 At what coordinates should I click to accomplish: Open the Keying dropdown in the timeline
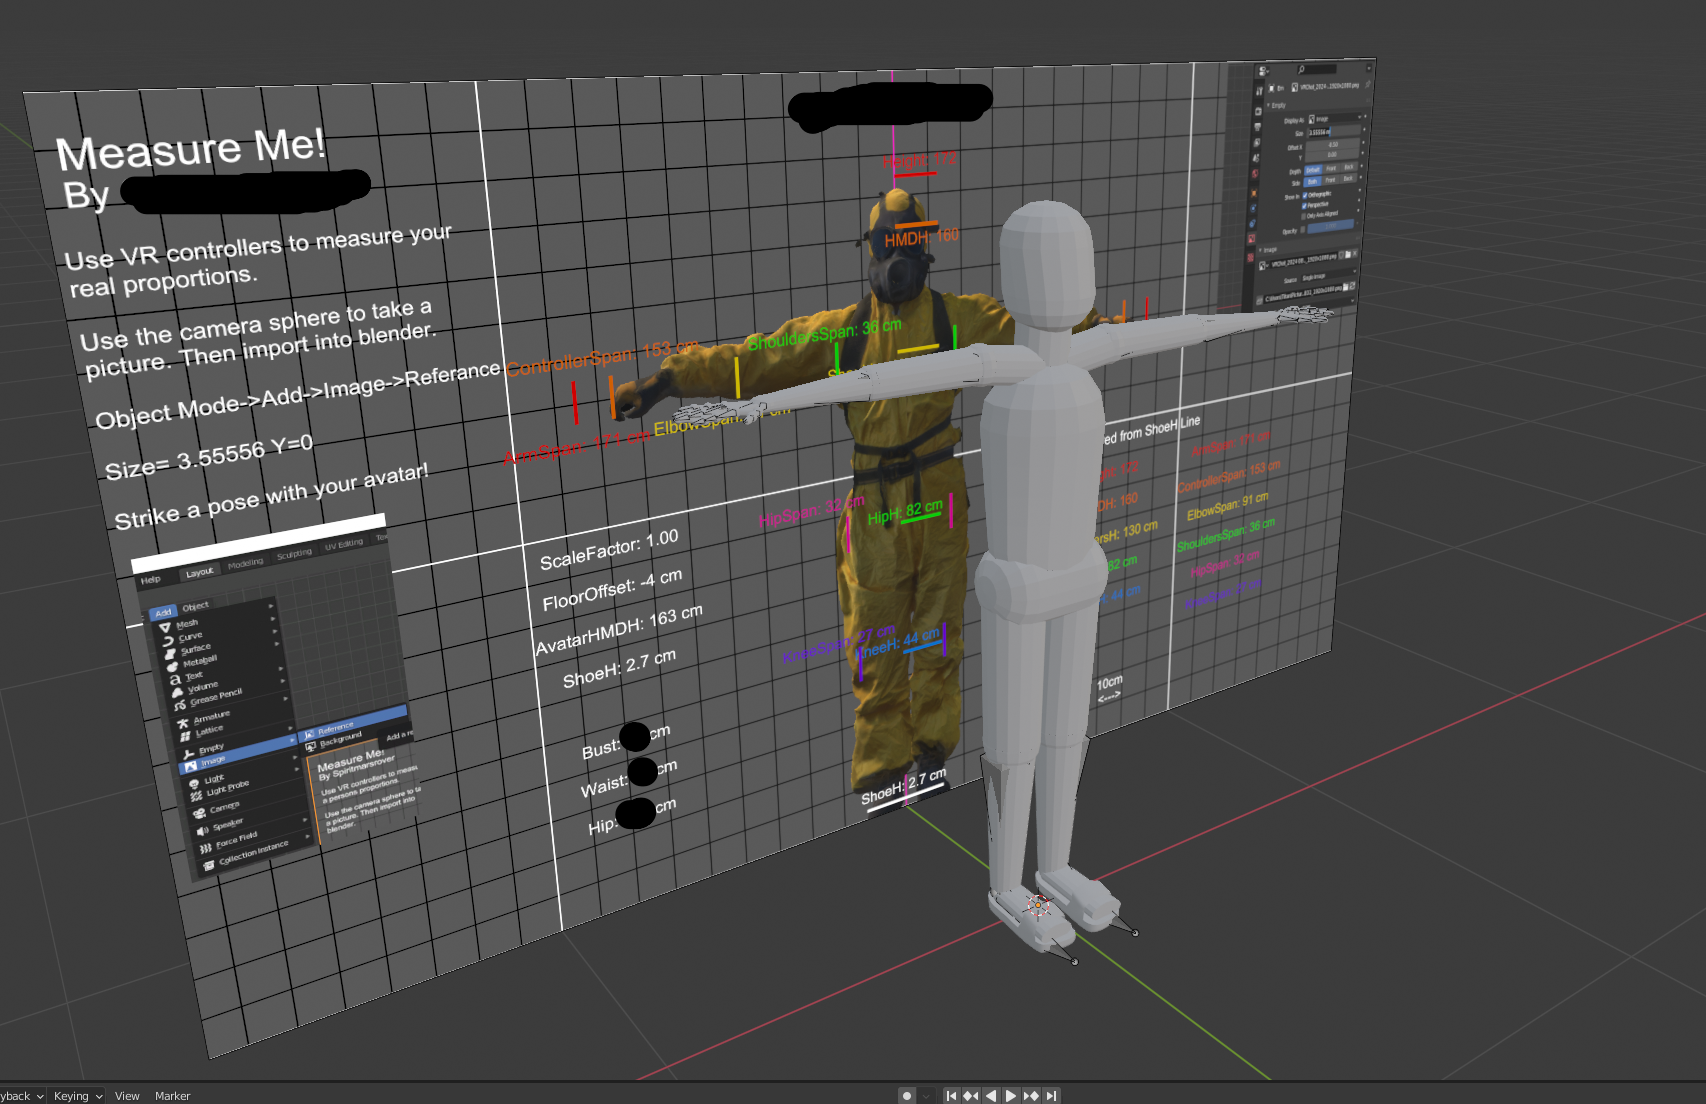click(x=78, y=1096)
